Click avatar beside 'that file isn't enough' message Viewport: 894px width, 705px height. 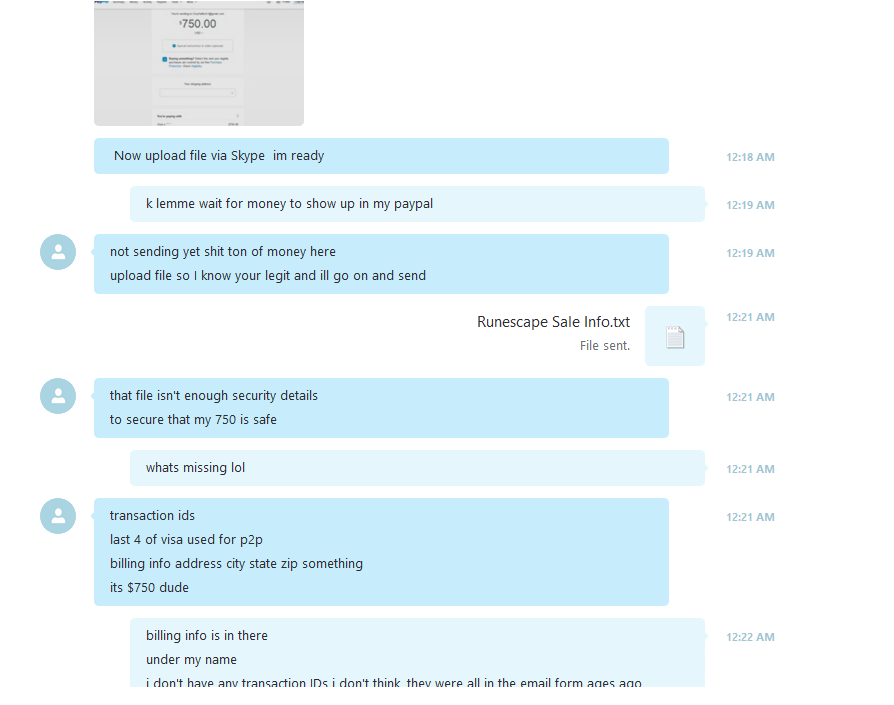point(58,396)
